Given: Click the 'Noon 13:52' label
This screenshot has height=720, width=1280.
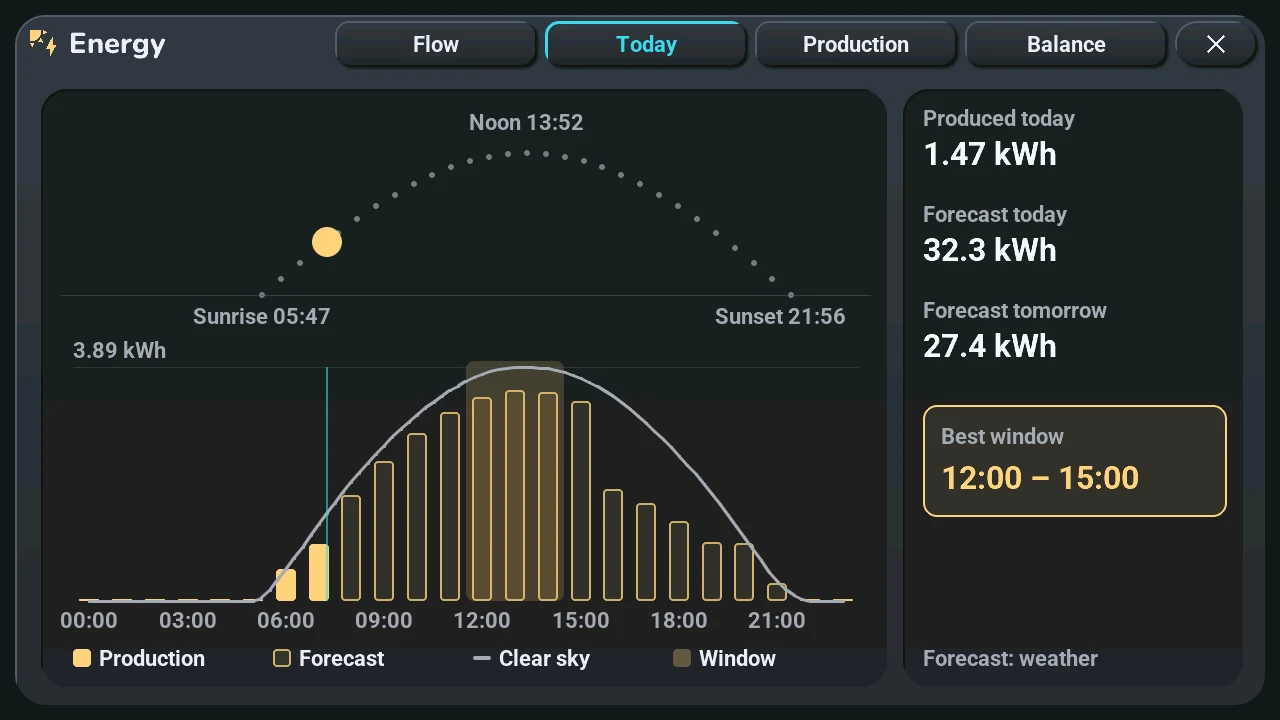Looking at the screenshot, I should [x=526, y=122].
